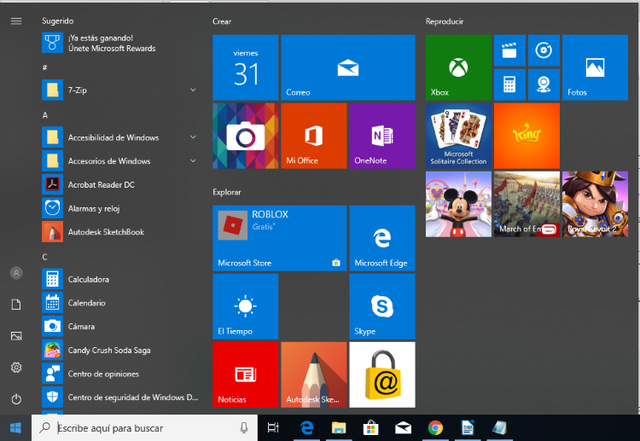Launch Microsoft Solitaire Collection tile
Viewport: 640px width, 441px height.
coord(458,136)
